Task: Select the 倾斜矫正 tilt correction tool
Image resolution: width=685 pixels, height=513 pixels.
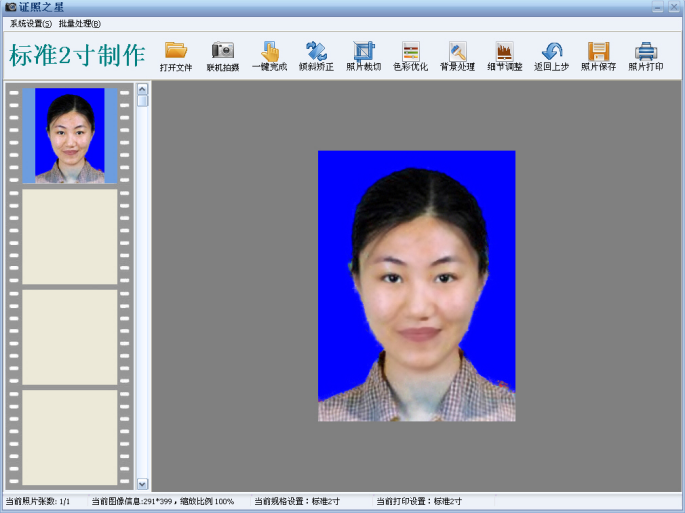Action: 316,56
